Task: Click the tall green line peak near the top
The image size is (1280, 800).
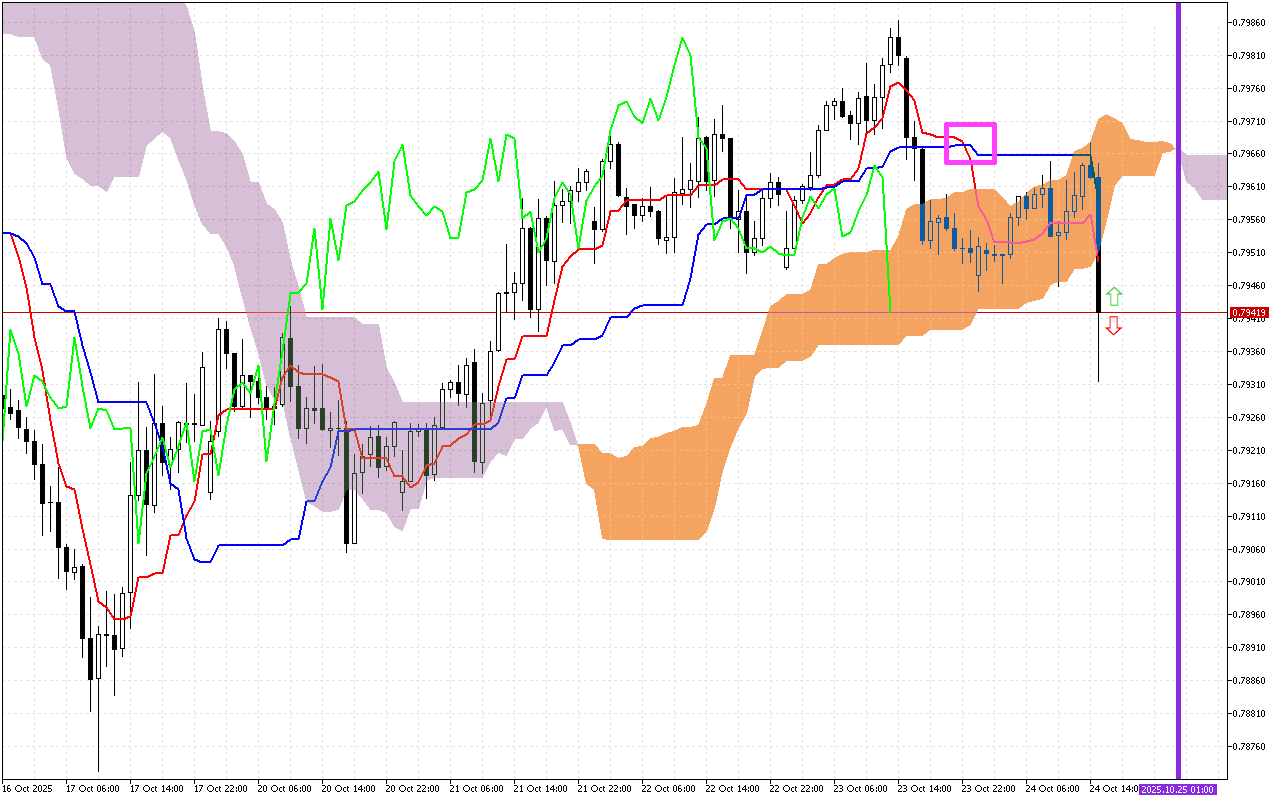Action: [x=682, y=40]
